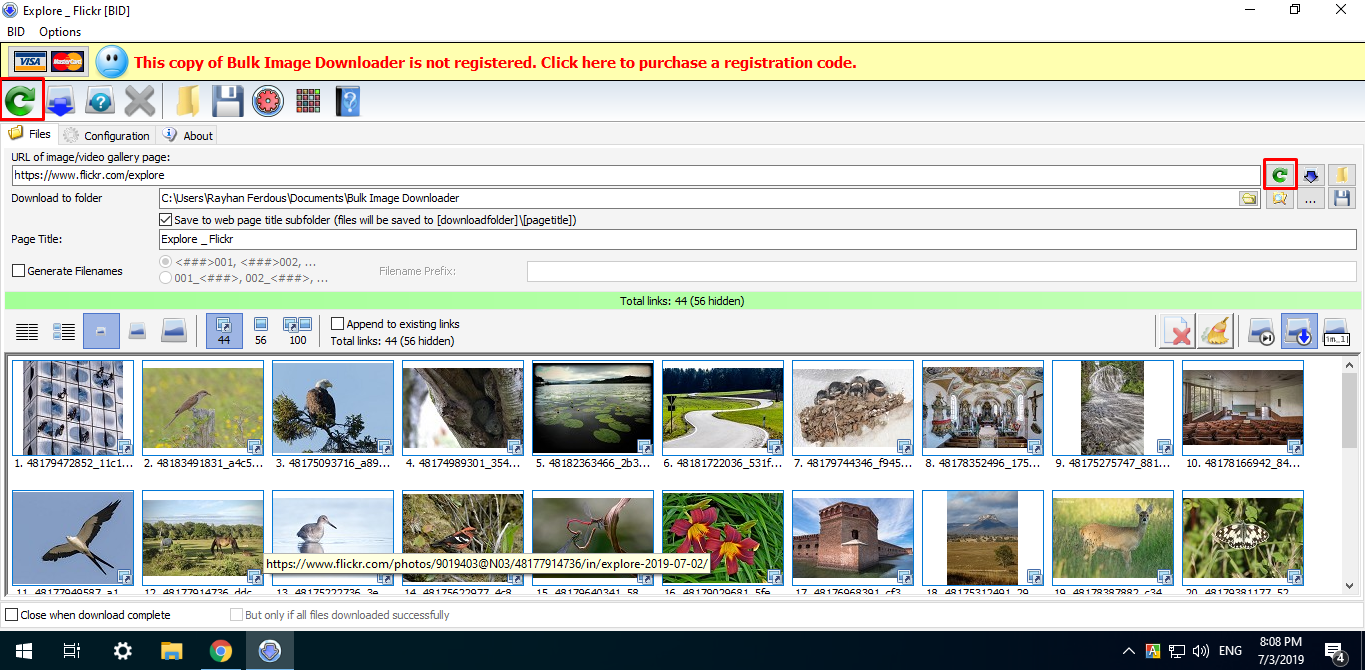This screenshot has height=670, width=1365.
Task: Switch to detailed list view icon
Action: 64,331
